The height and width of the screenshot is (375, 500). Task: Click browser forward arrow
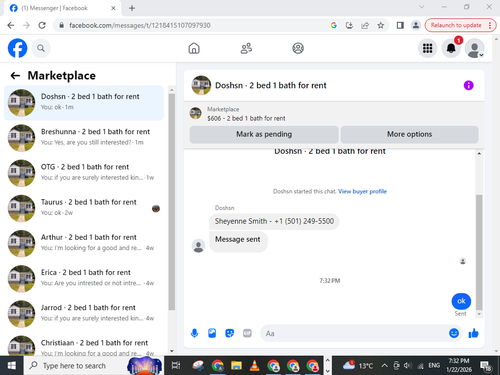(26, 25)
